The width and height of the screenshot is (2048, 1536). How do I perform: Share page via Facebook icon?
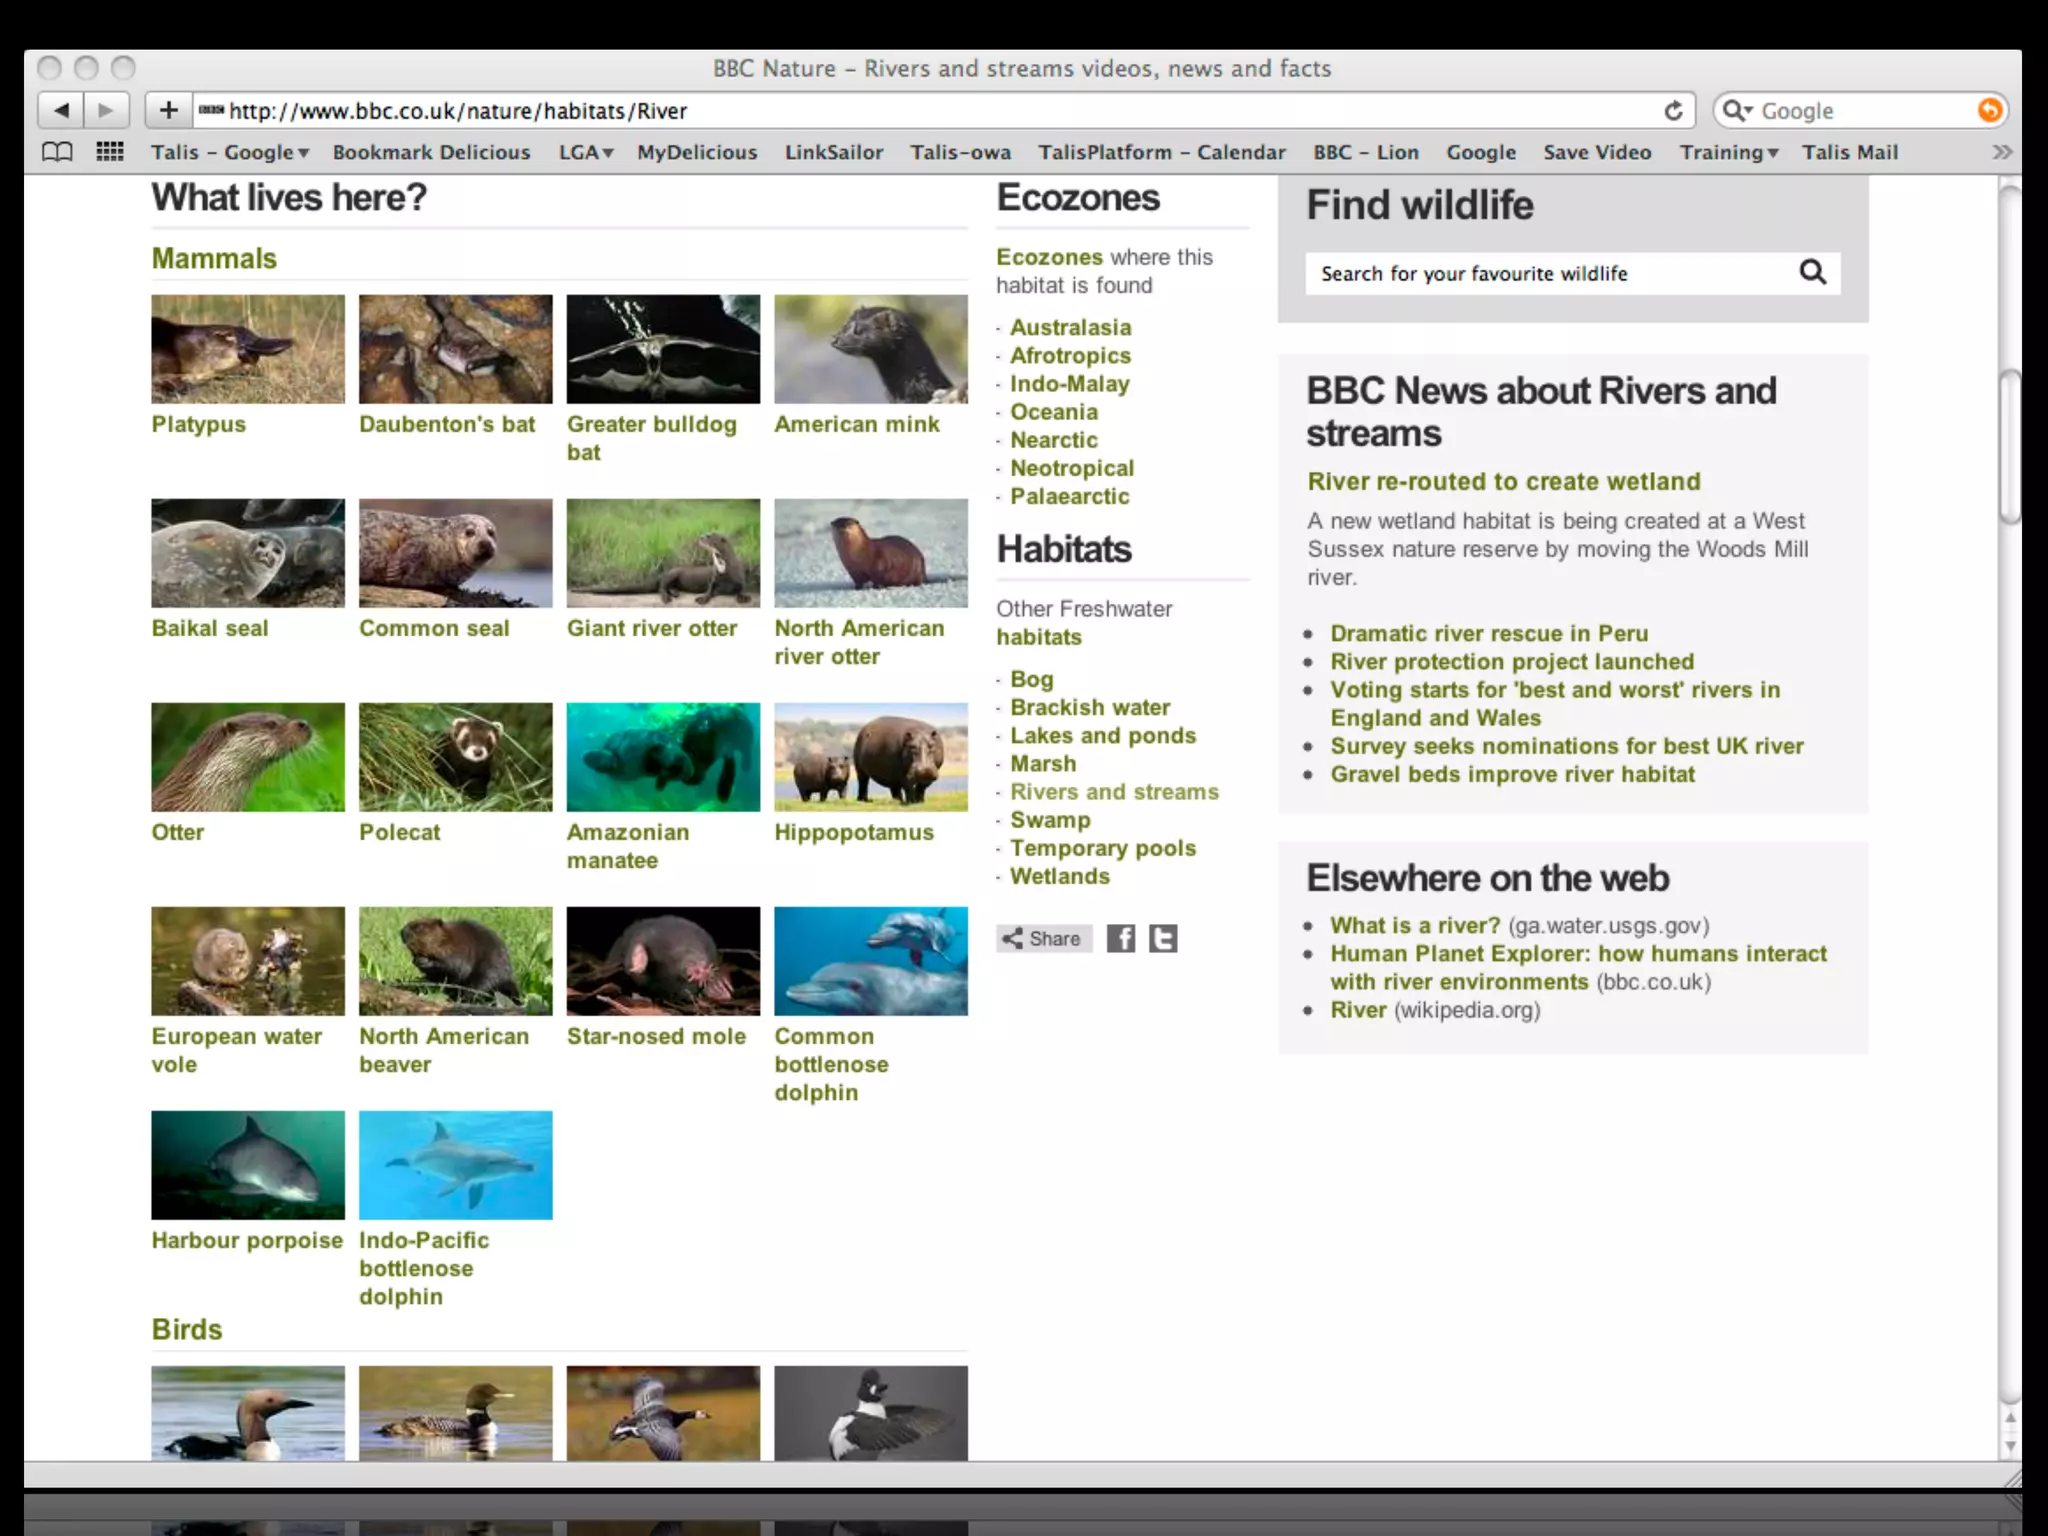[1120, 938]
